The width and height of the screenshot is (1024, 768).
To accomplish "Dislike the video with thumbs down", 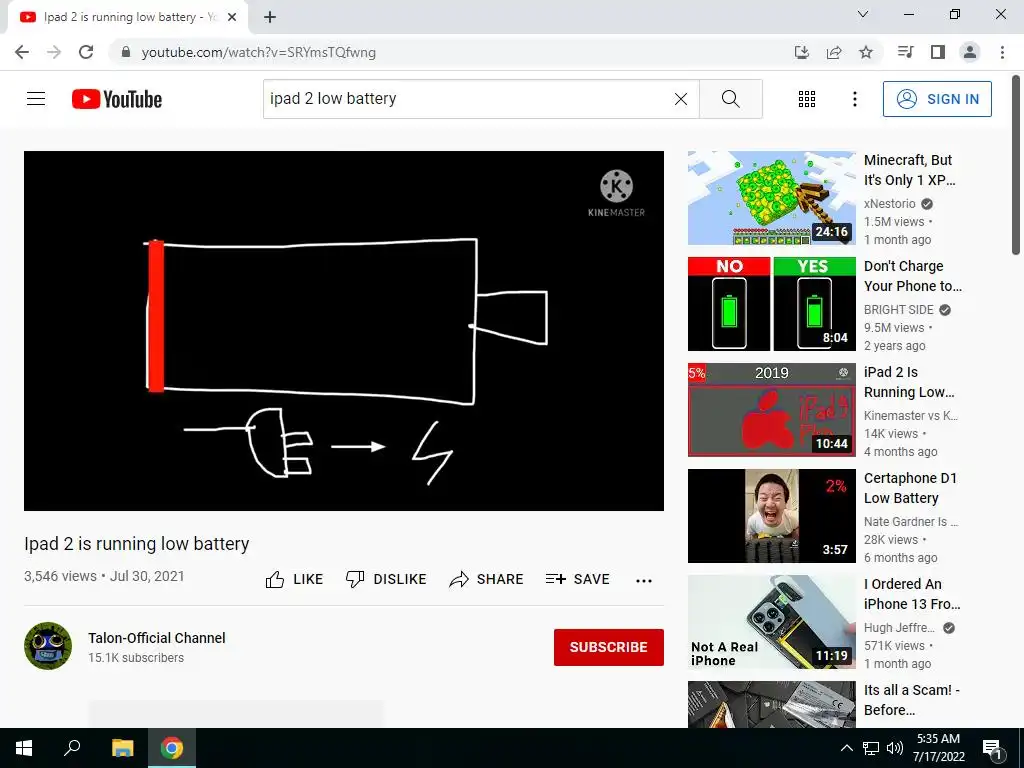I will [x=386, y=579].
